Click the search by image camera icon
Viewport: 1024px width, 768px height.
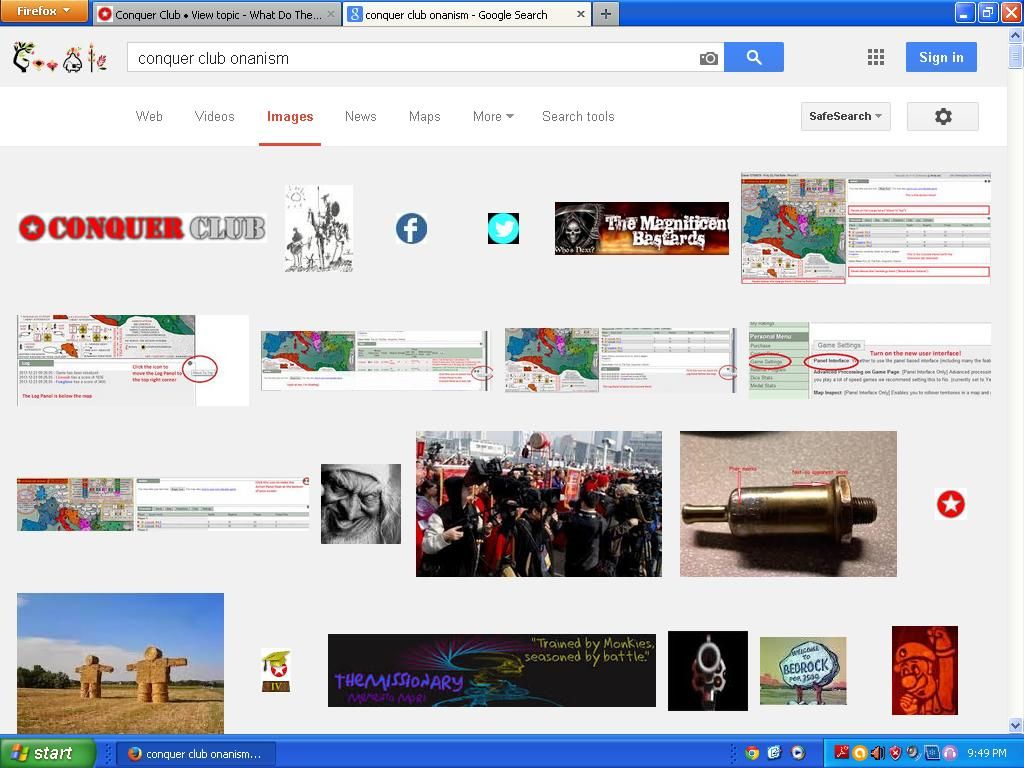[708, 58]
